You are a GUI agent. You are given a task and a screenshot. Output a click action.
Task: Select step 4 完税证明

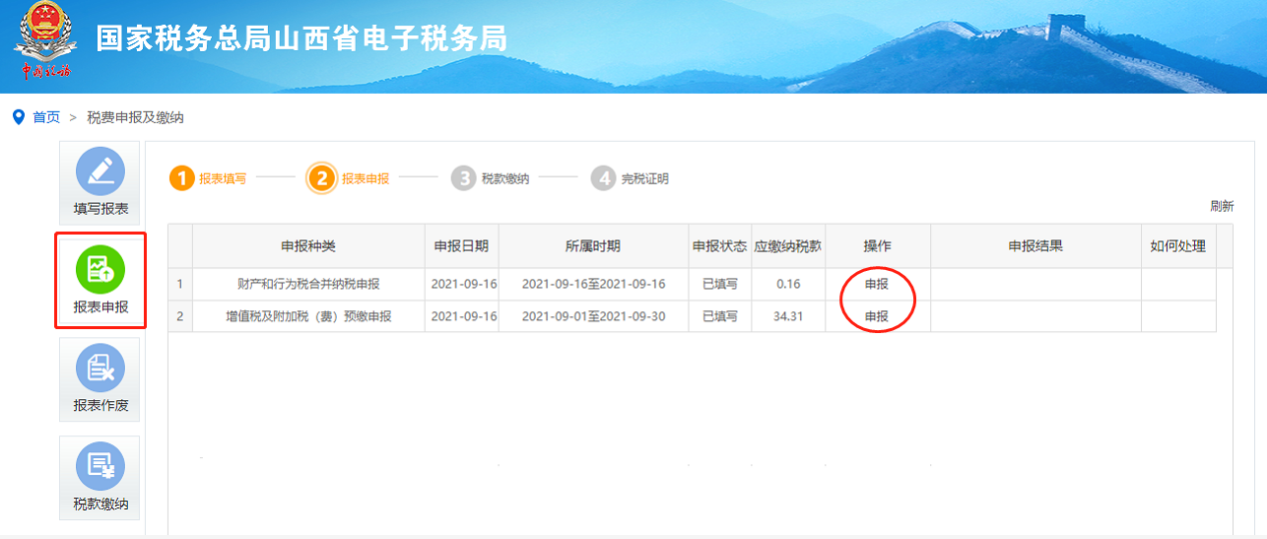[630, 179]
